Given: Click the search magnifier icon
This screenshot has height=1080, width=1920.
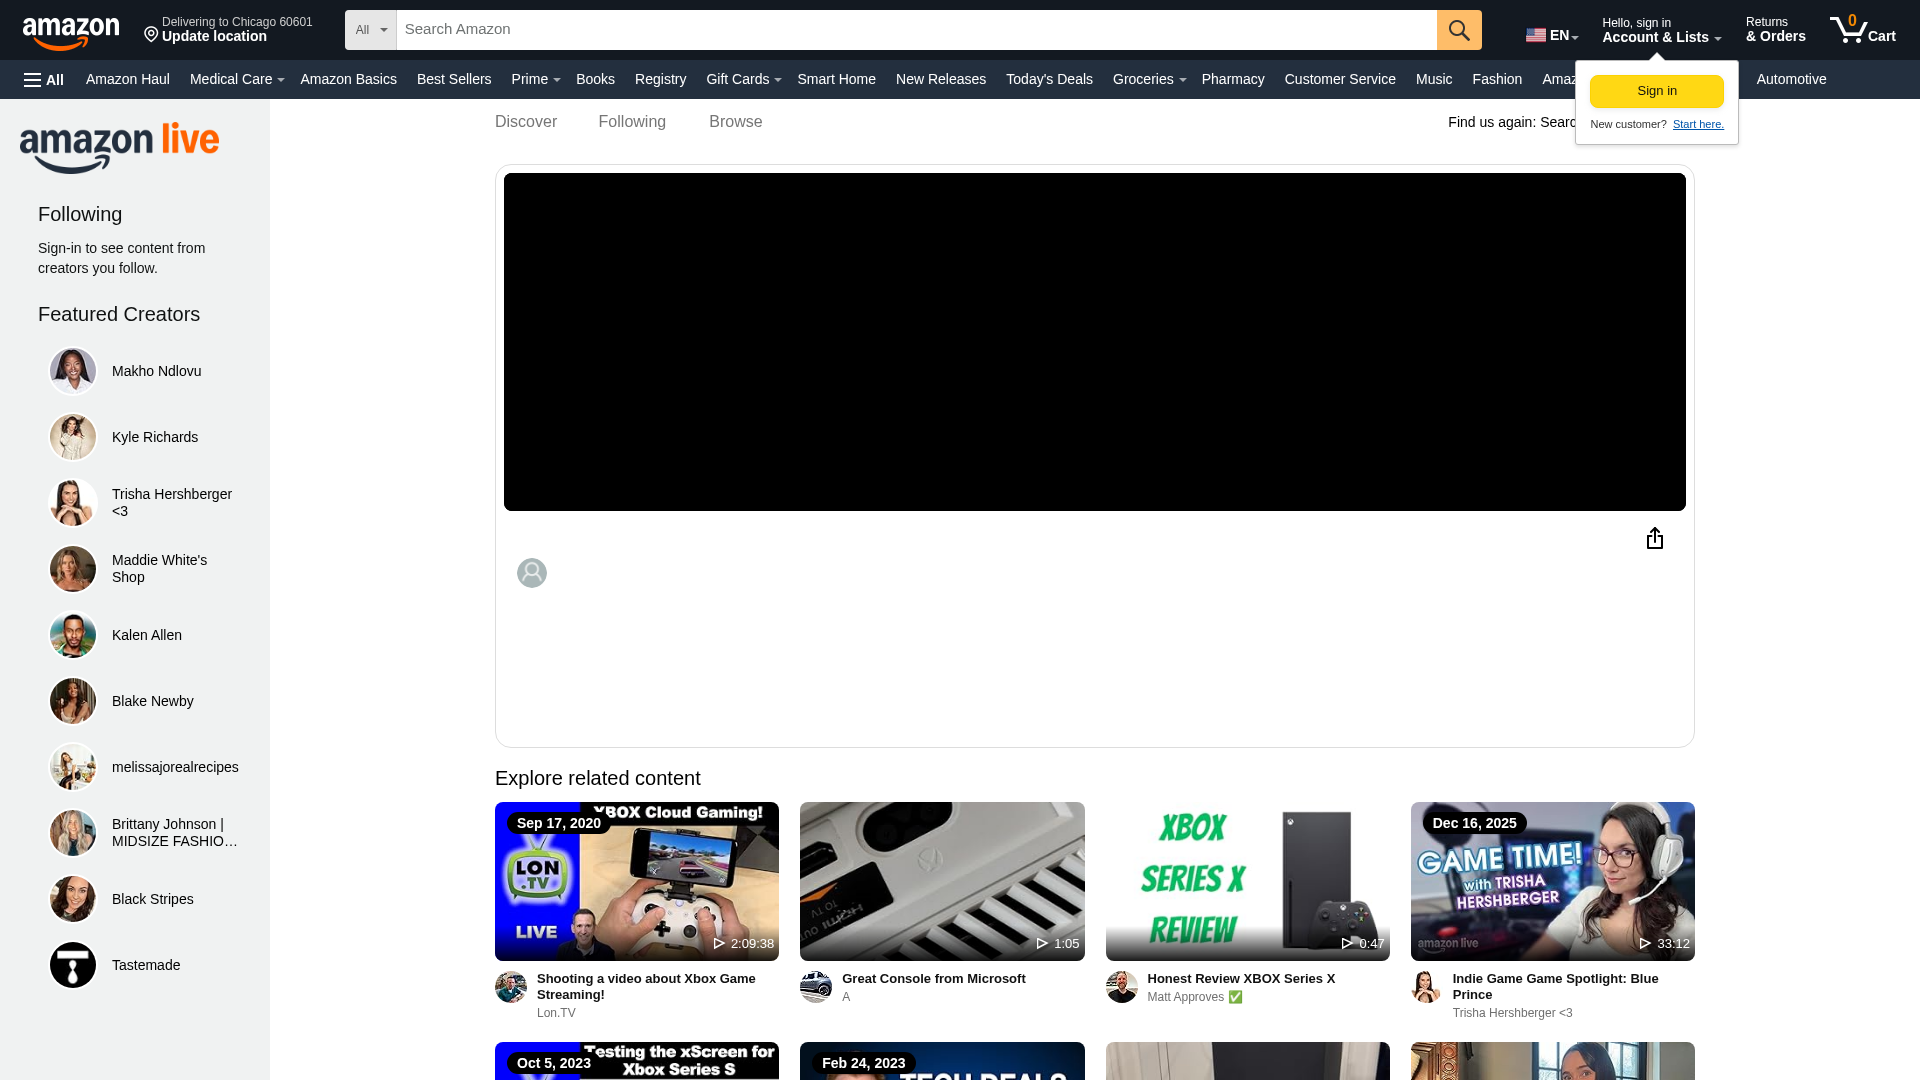Looking at the screenshot, I should pos(1458,30).
